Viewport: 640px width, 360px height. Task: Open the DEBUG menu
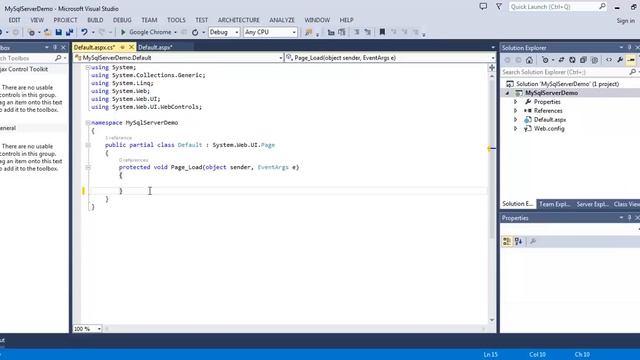point(122,20)
